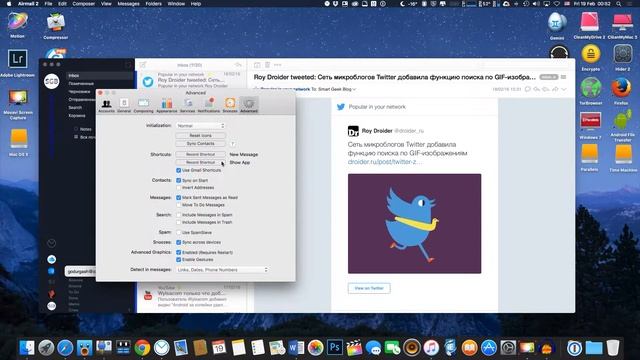
Task: Open the Composing preferences tab
Action: pyautogui.click(x=143, y=105)
